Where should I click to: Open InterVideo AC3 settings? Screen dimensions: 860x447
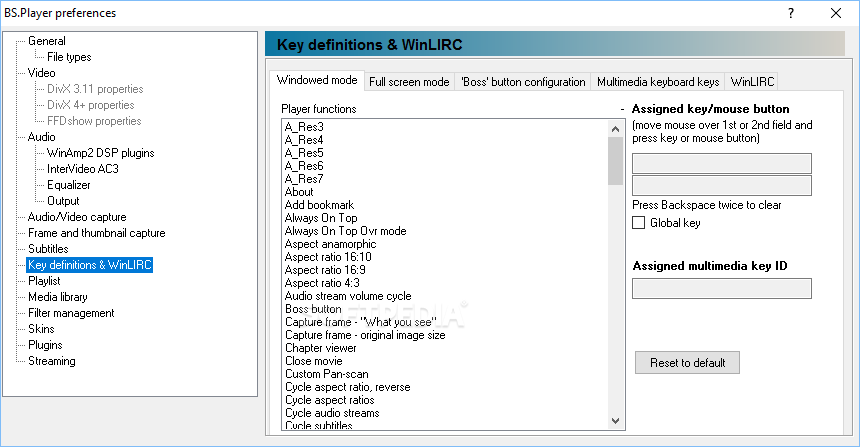pyautogui.click(x=83, y=169)
